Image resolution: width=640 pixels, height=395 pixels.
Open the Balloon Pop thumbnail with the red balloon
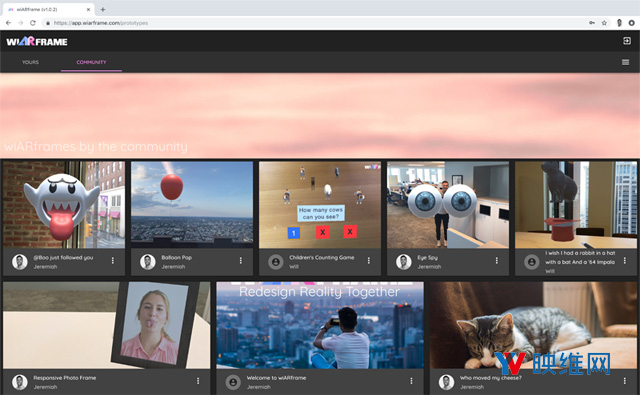pos(192,204)
